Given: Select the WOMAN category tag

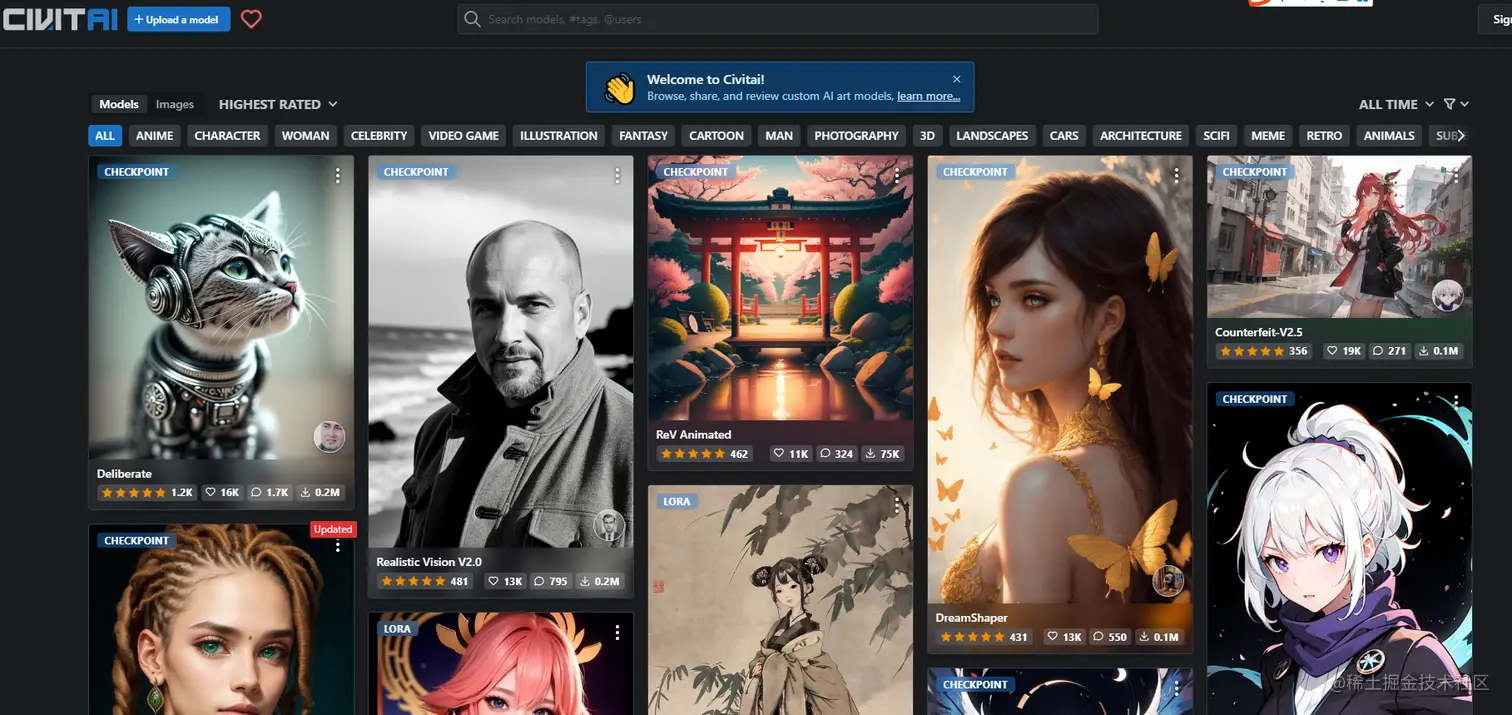Looking at the screenshot, I should (x=305, y=136).
